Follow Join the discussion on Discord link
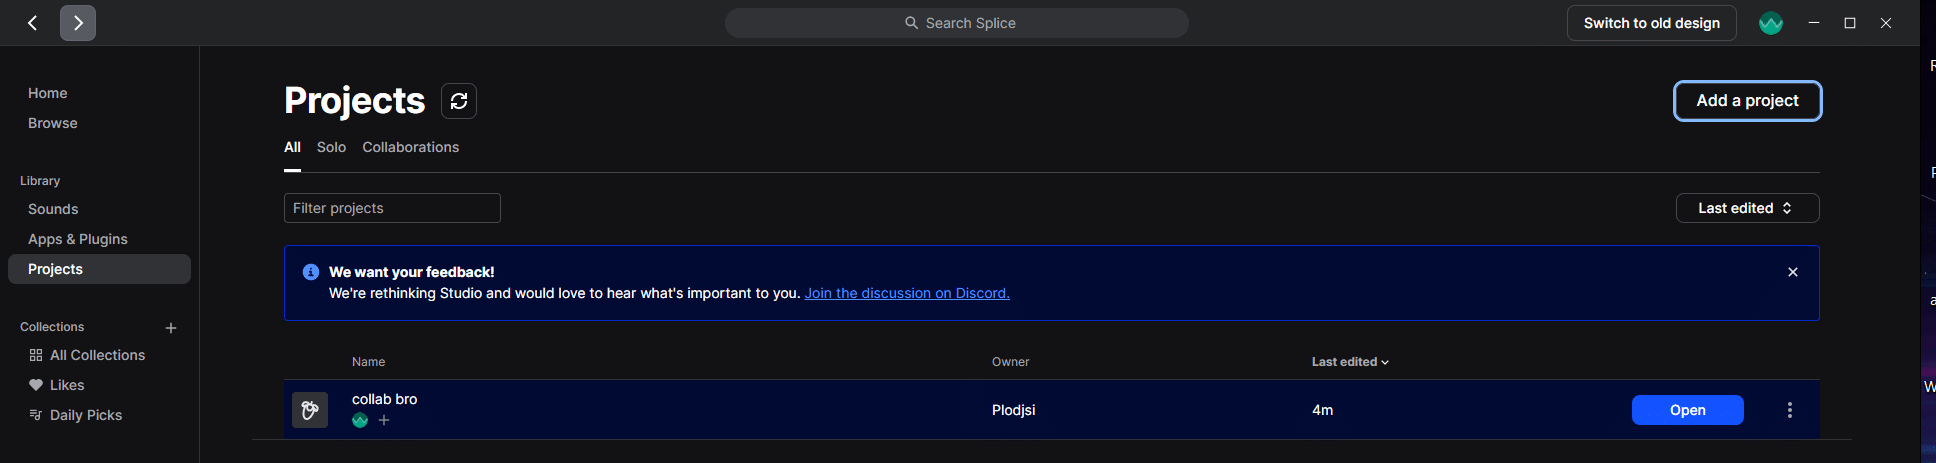 point(907,293)
